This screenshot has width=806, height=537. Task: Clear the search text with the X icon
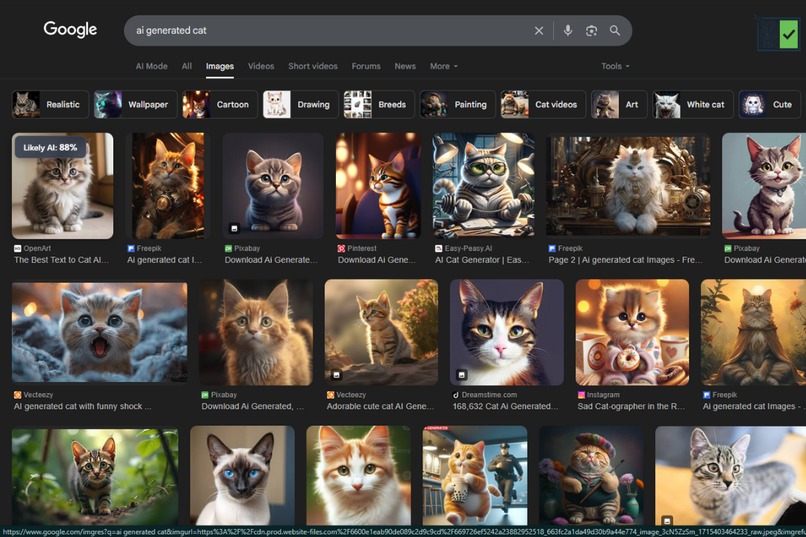coord(539,31)
